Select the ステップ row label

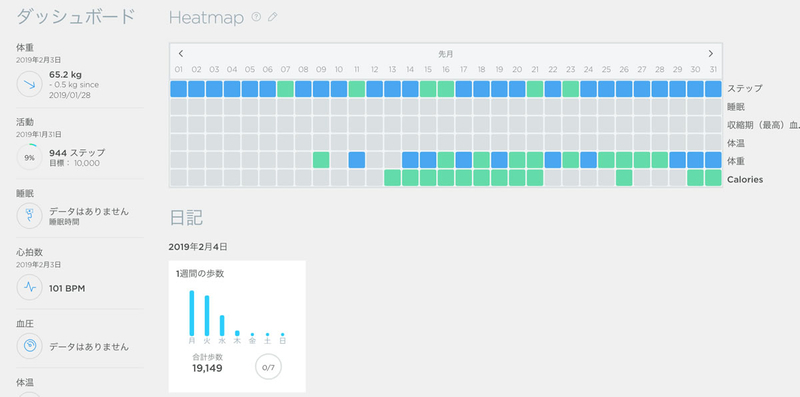click(745, 88)
